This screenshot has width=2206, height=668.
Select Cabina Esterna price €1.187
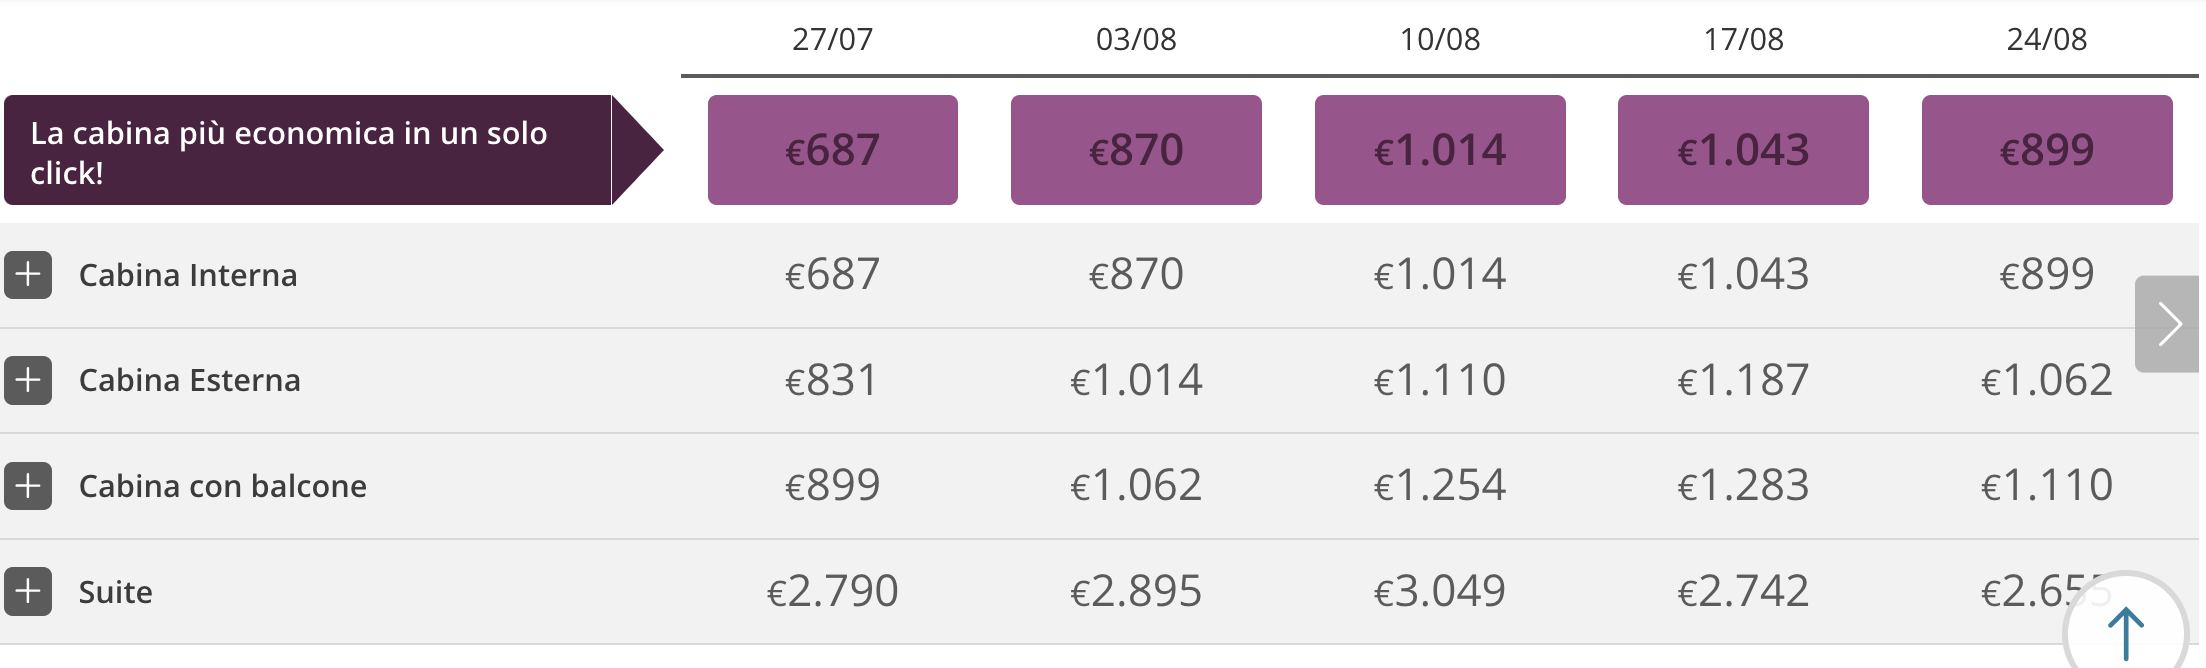click(1743, 380)
